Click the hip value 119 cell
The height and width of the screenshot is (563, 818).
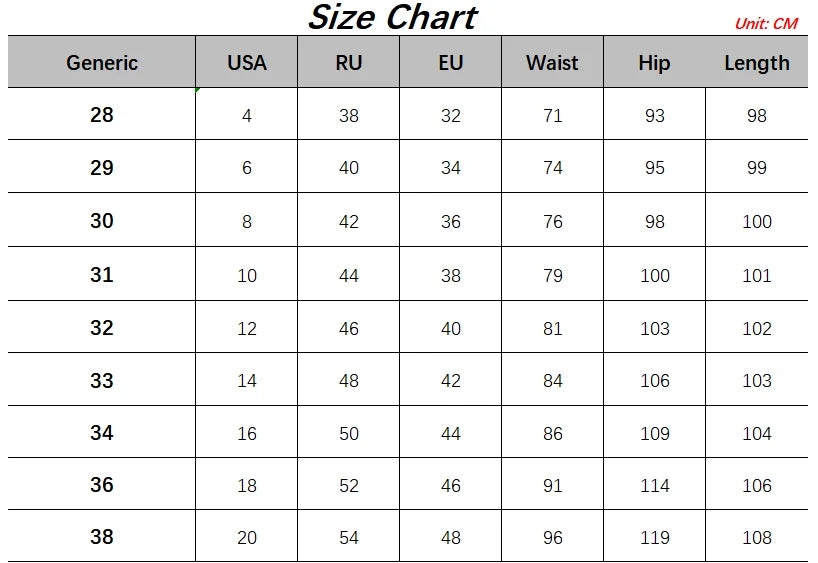654,538
